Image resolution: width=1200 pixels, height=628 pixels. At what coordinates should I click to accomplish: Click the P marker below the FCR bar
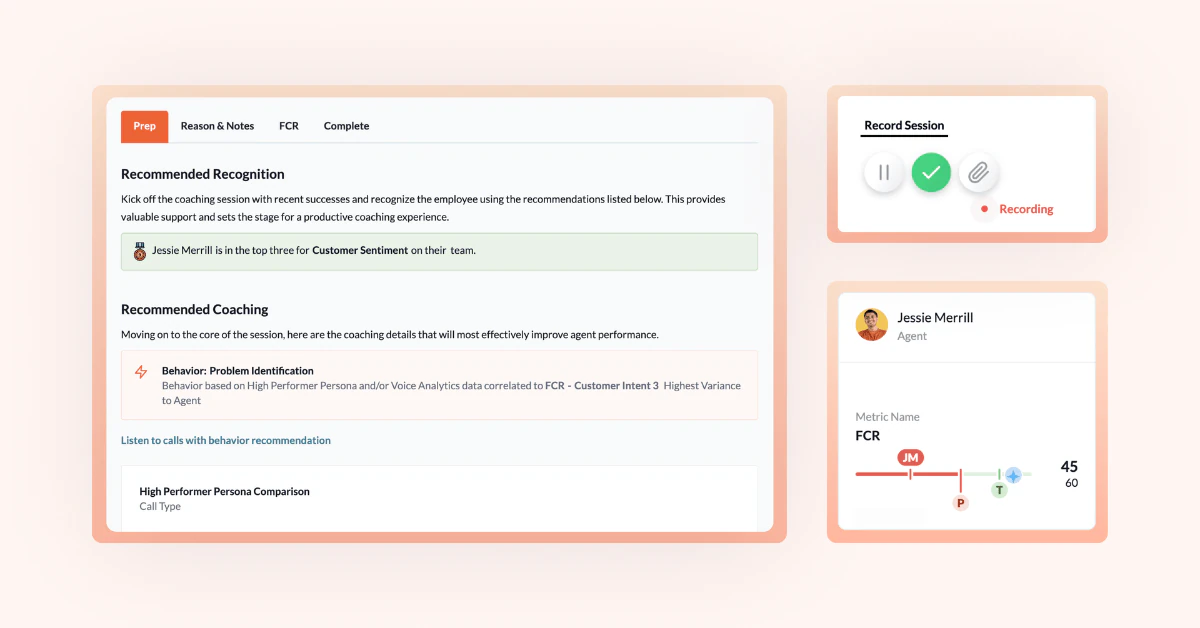tap(961, 503)
